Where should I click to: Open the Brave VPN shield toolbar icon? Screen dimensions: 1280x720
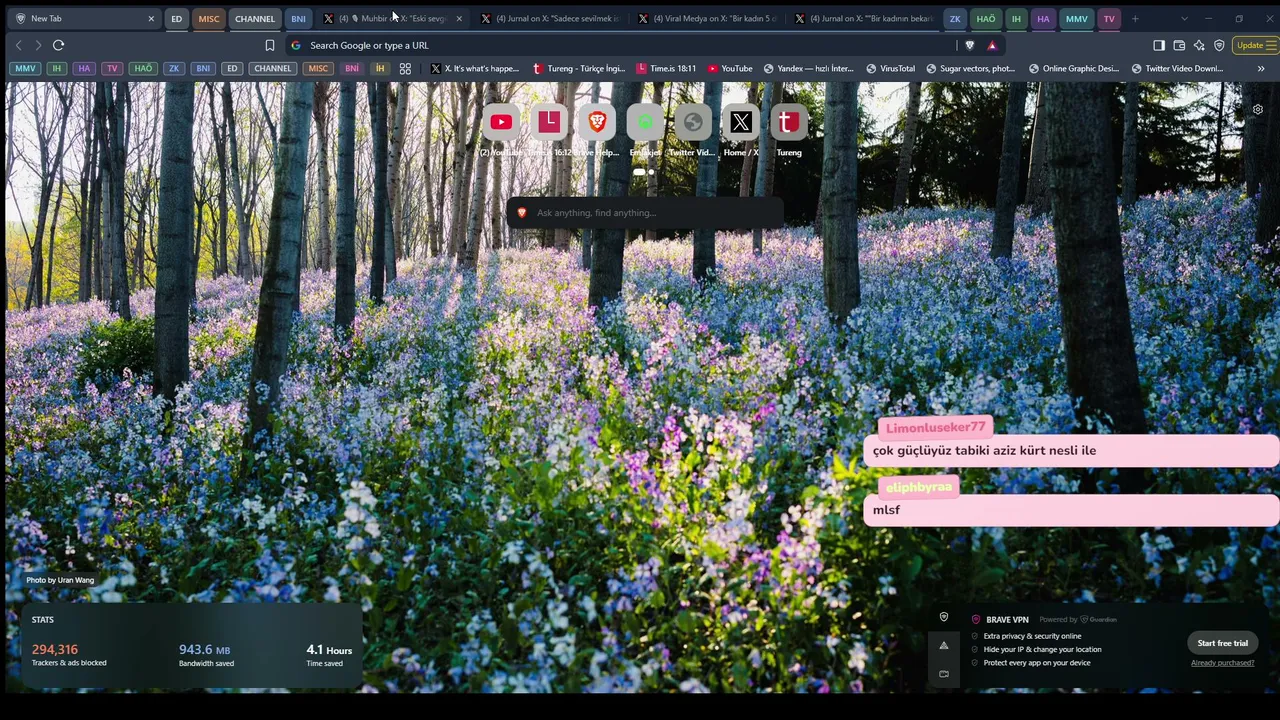pyautogui.click(x=1219, y=45)
